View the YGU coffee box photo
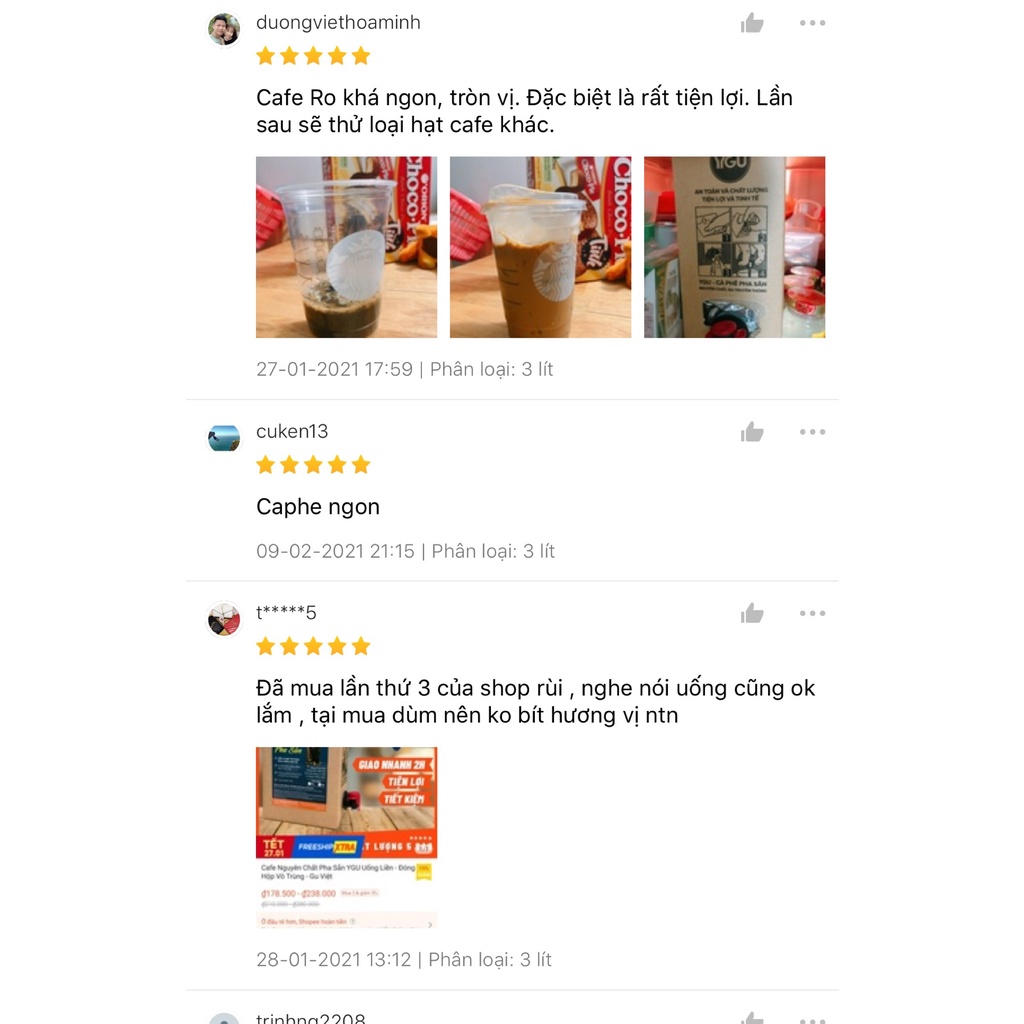This screenshot has height=1024, width=1024. click(734, 247)
